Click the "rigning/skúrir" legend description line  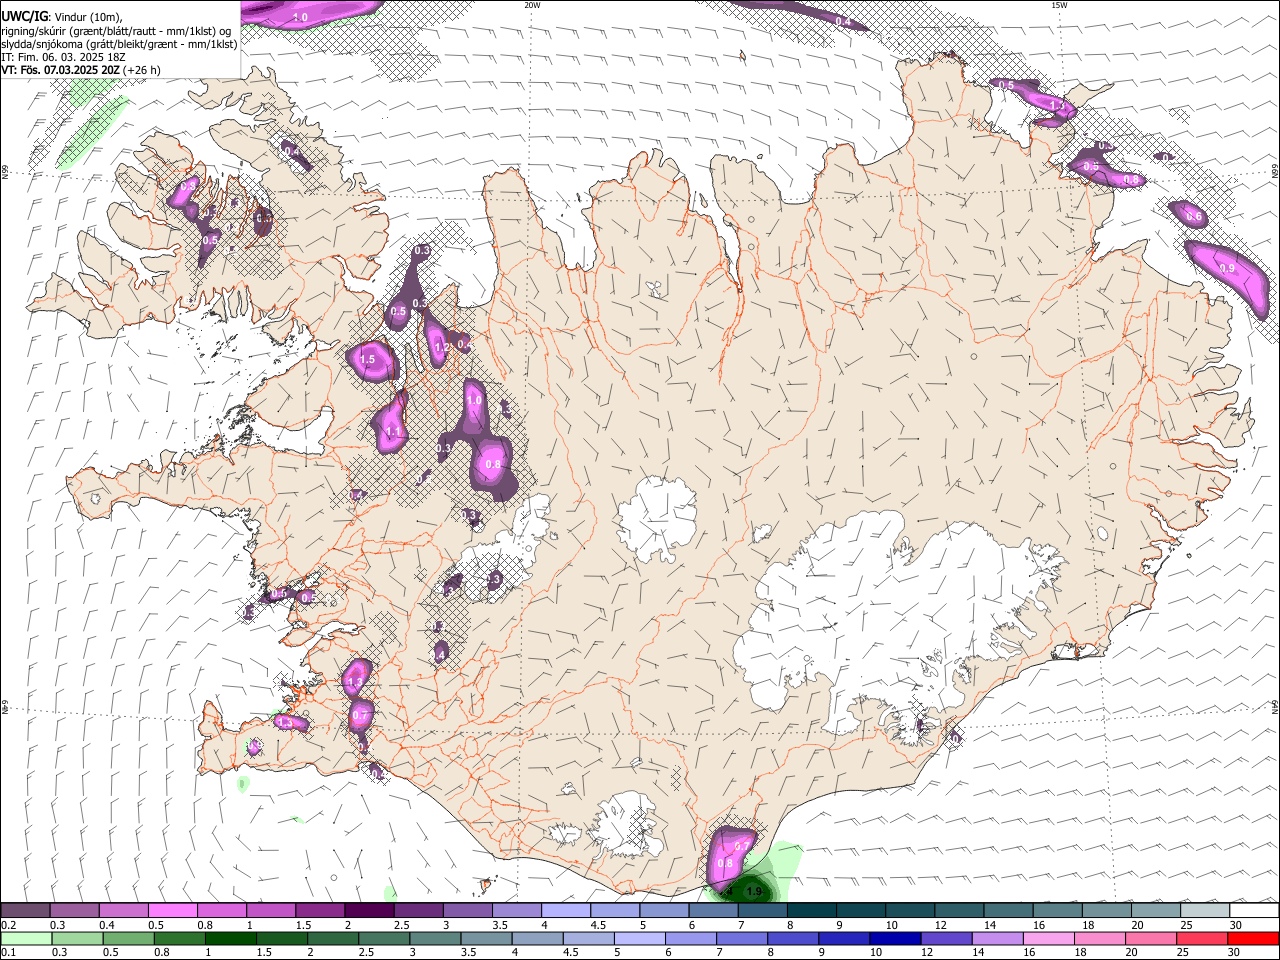[x=118, y=31]
